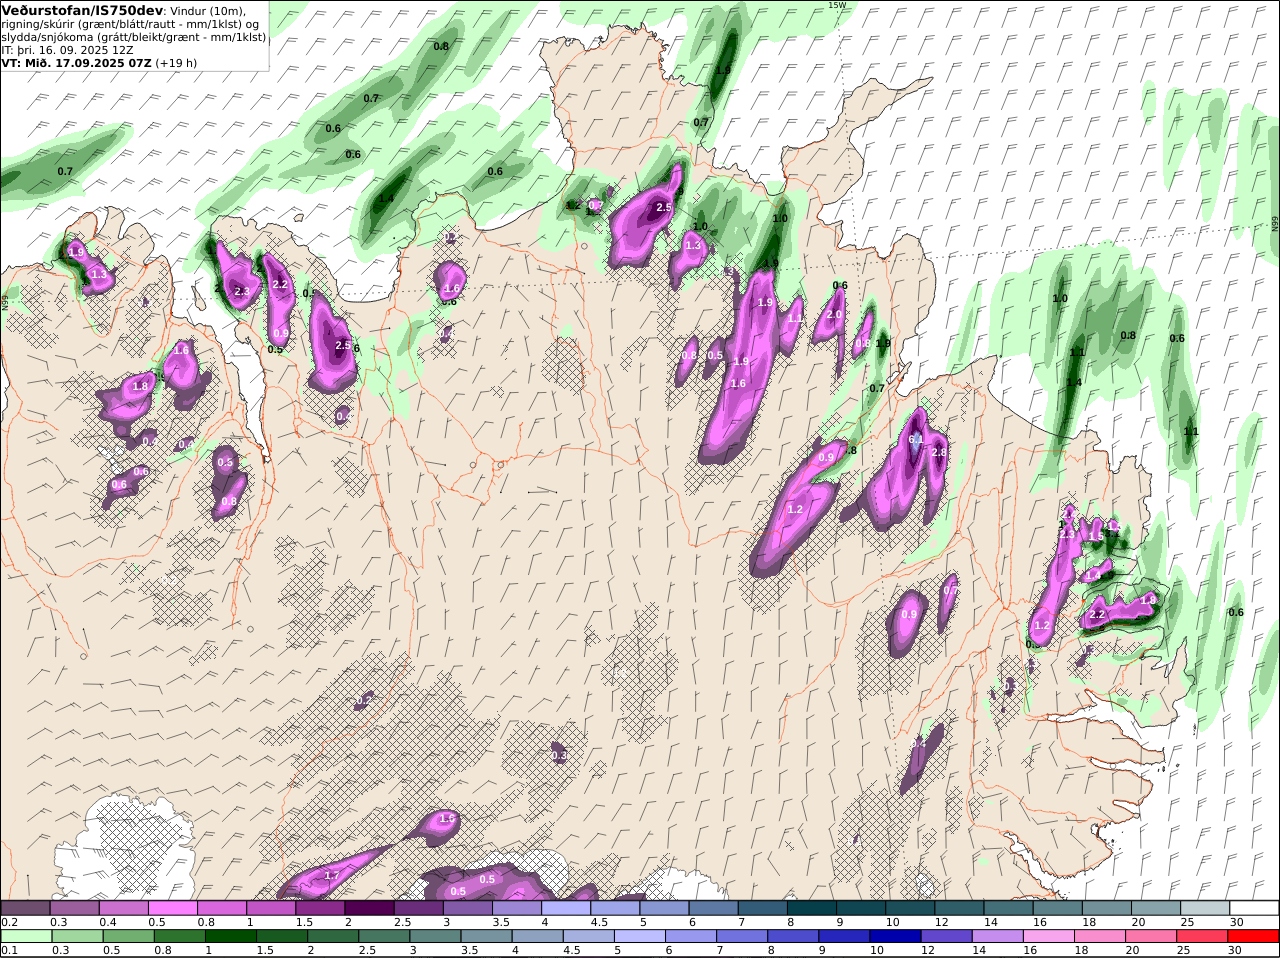Click the '(+19 h)' forecast offset text
Viewport: 1280px width, 958px height.
(176, 62)
